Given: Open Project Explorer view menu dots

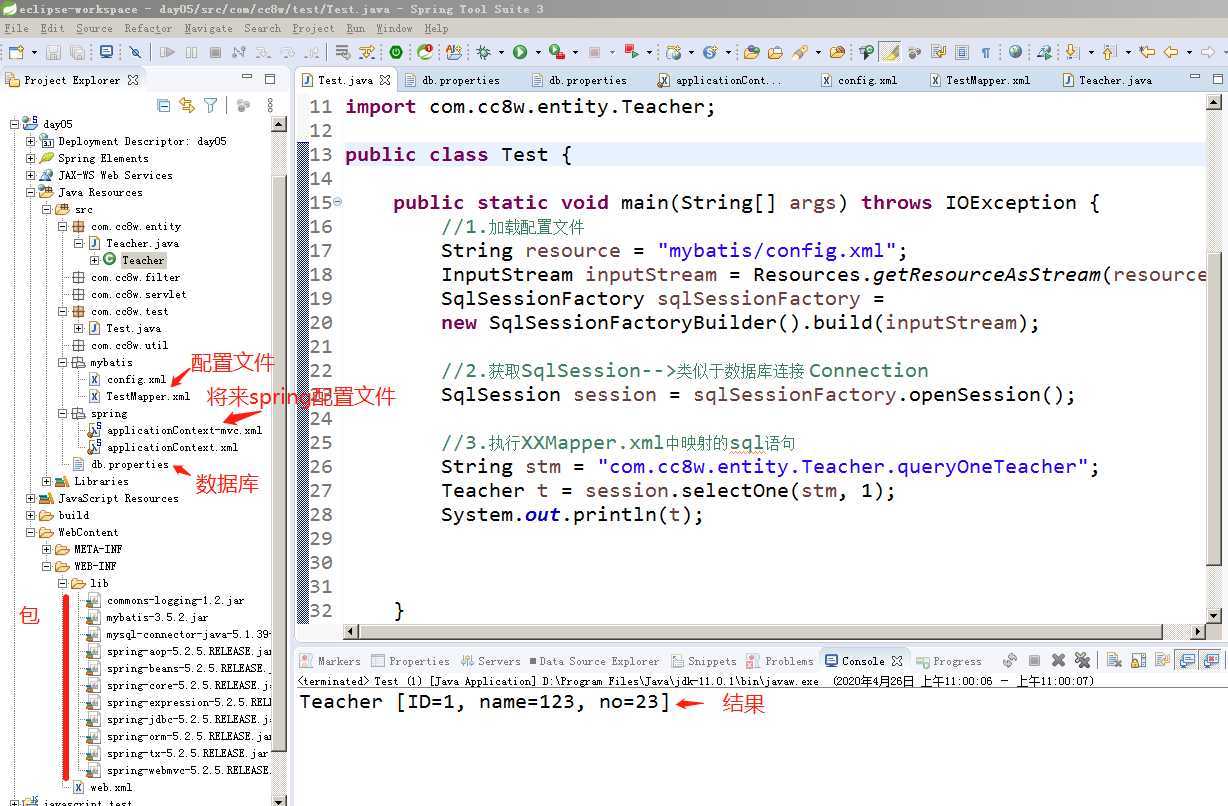Looking at the screenshot, I should click(270, 105).
